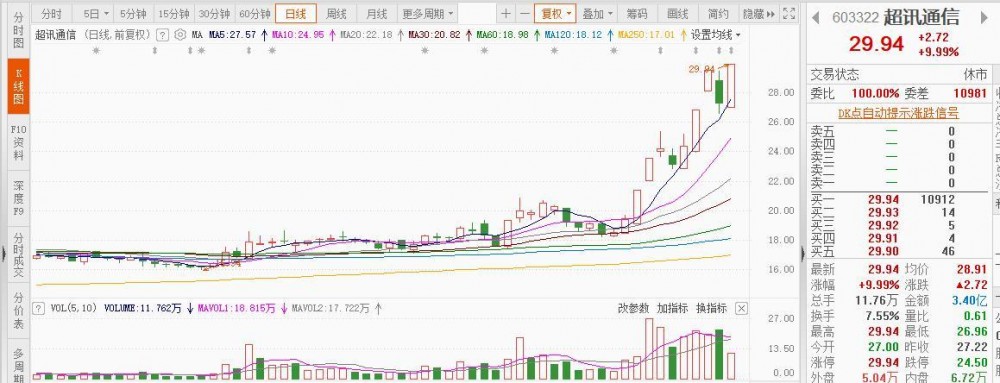This screenshot has height=383, width=1000.
Task: Switch chart to 30分钟 period
Action: click(214, 13)
